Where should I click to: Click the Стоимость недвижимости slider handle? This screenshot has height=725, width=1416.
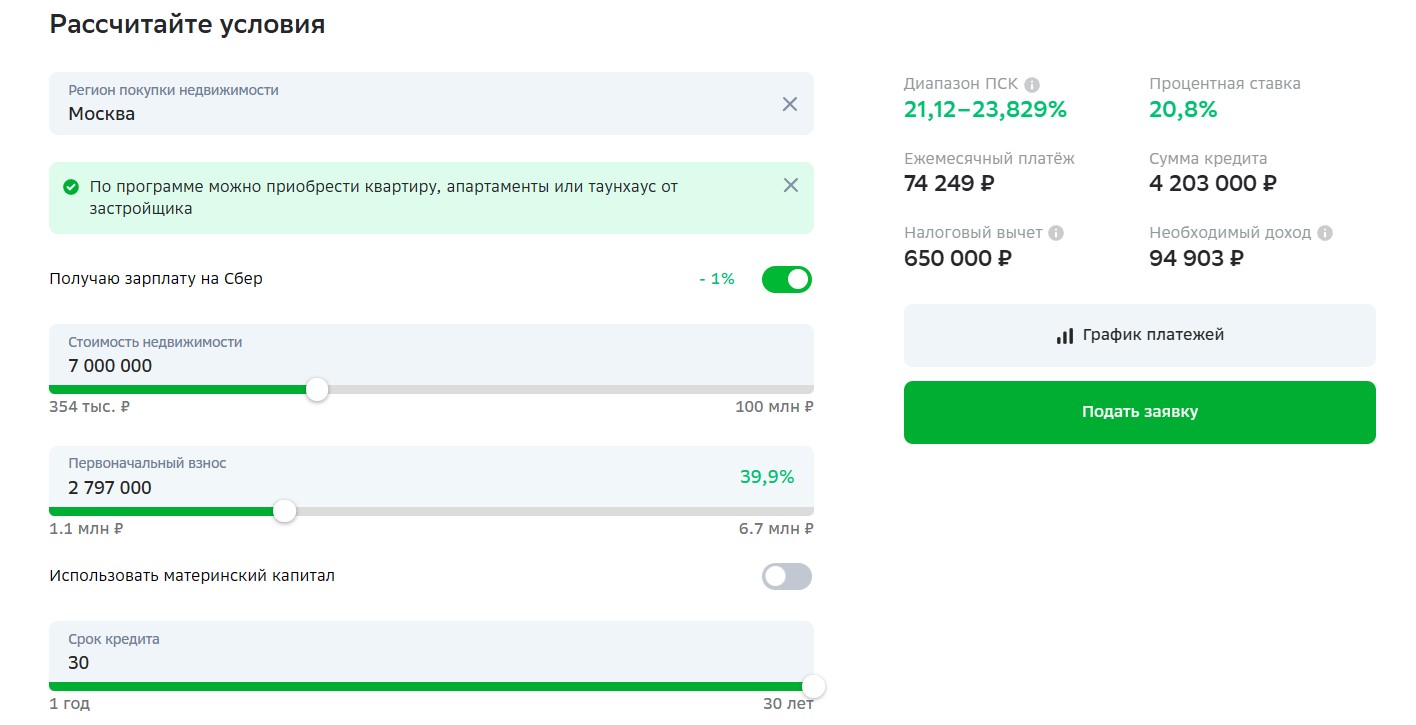317,390
